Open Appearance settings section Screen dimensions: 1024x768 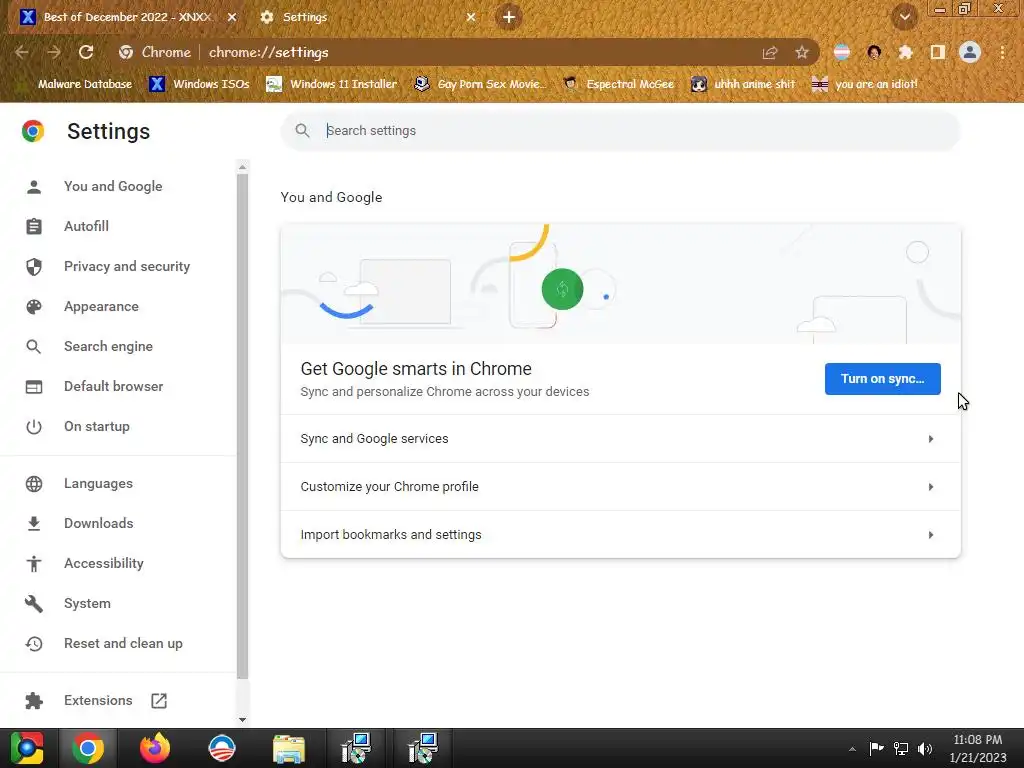click(101, 306)
